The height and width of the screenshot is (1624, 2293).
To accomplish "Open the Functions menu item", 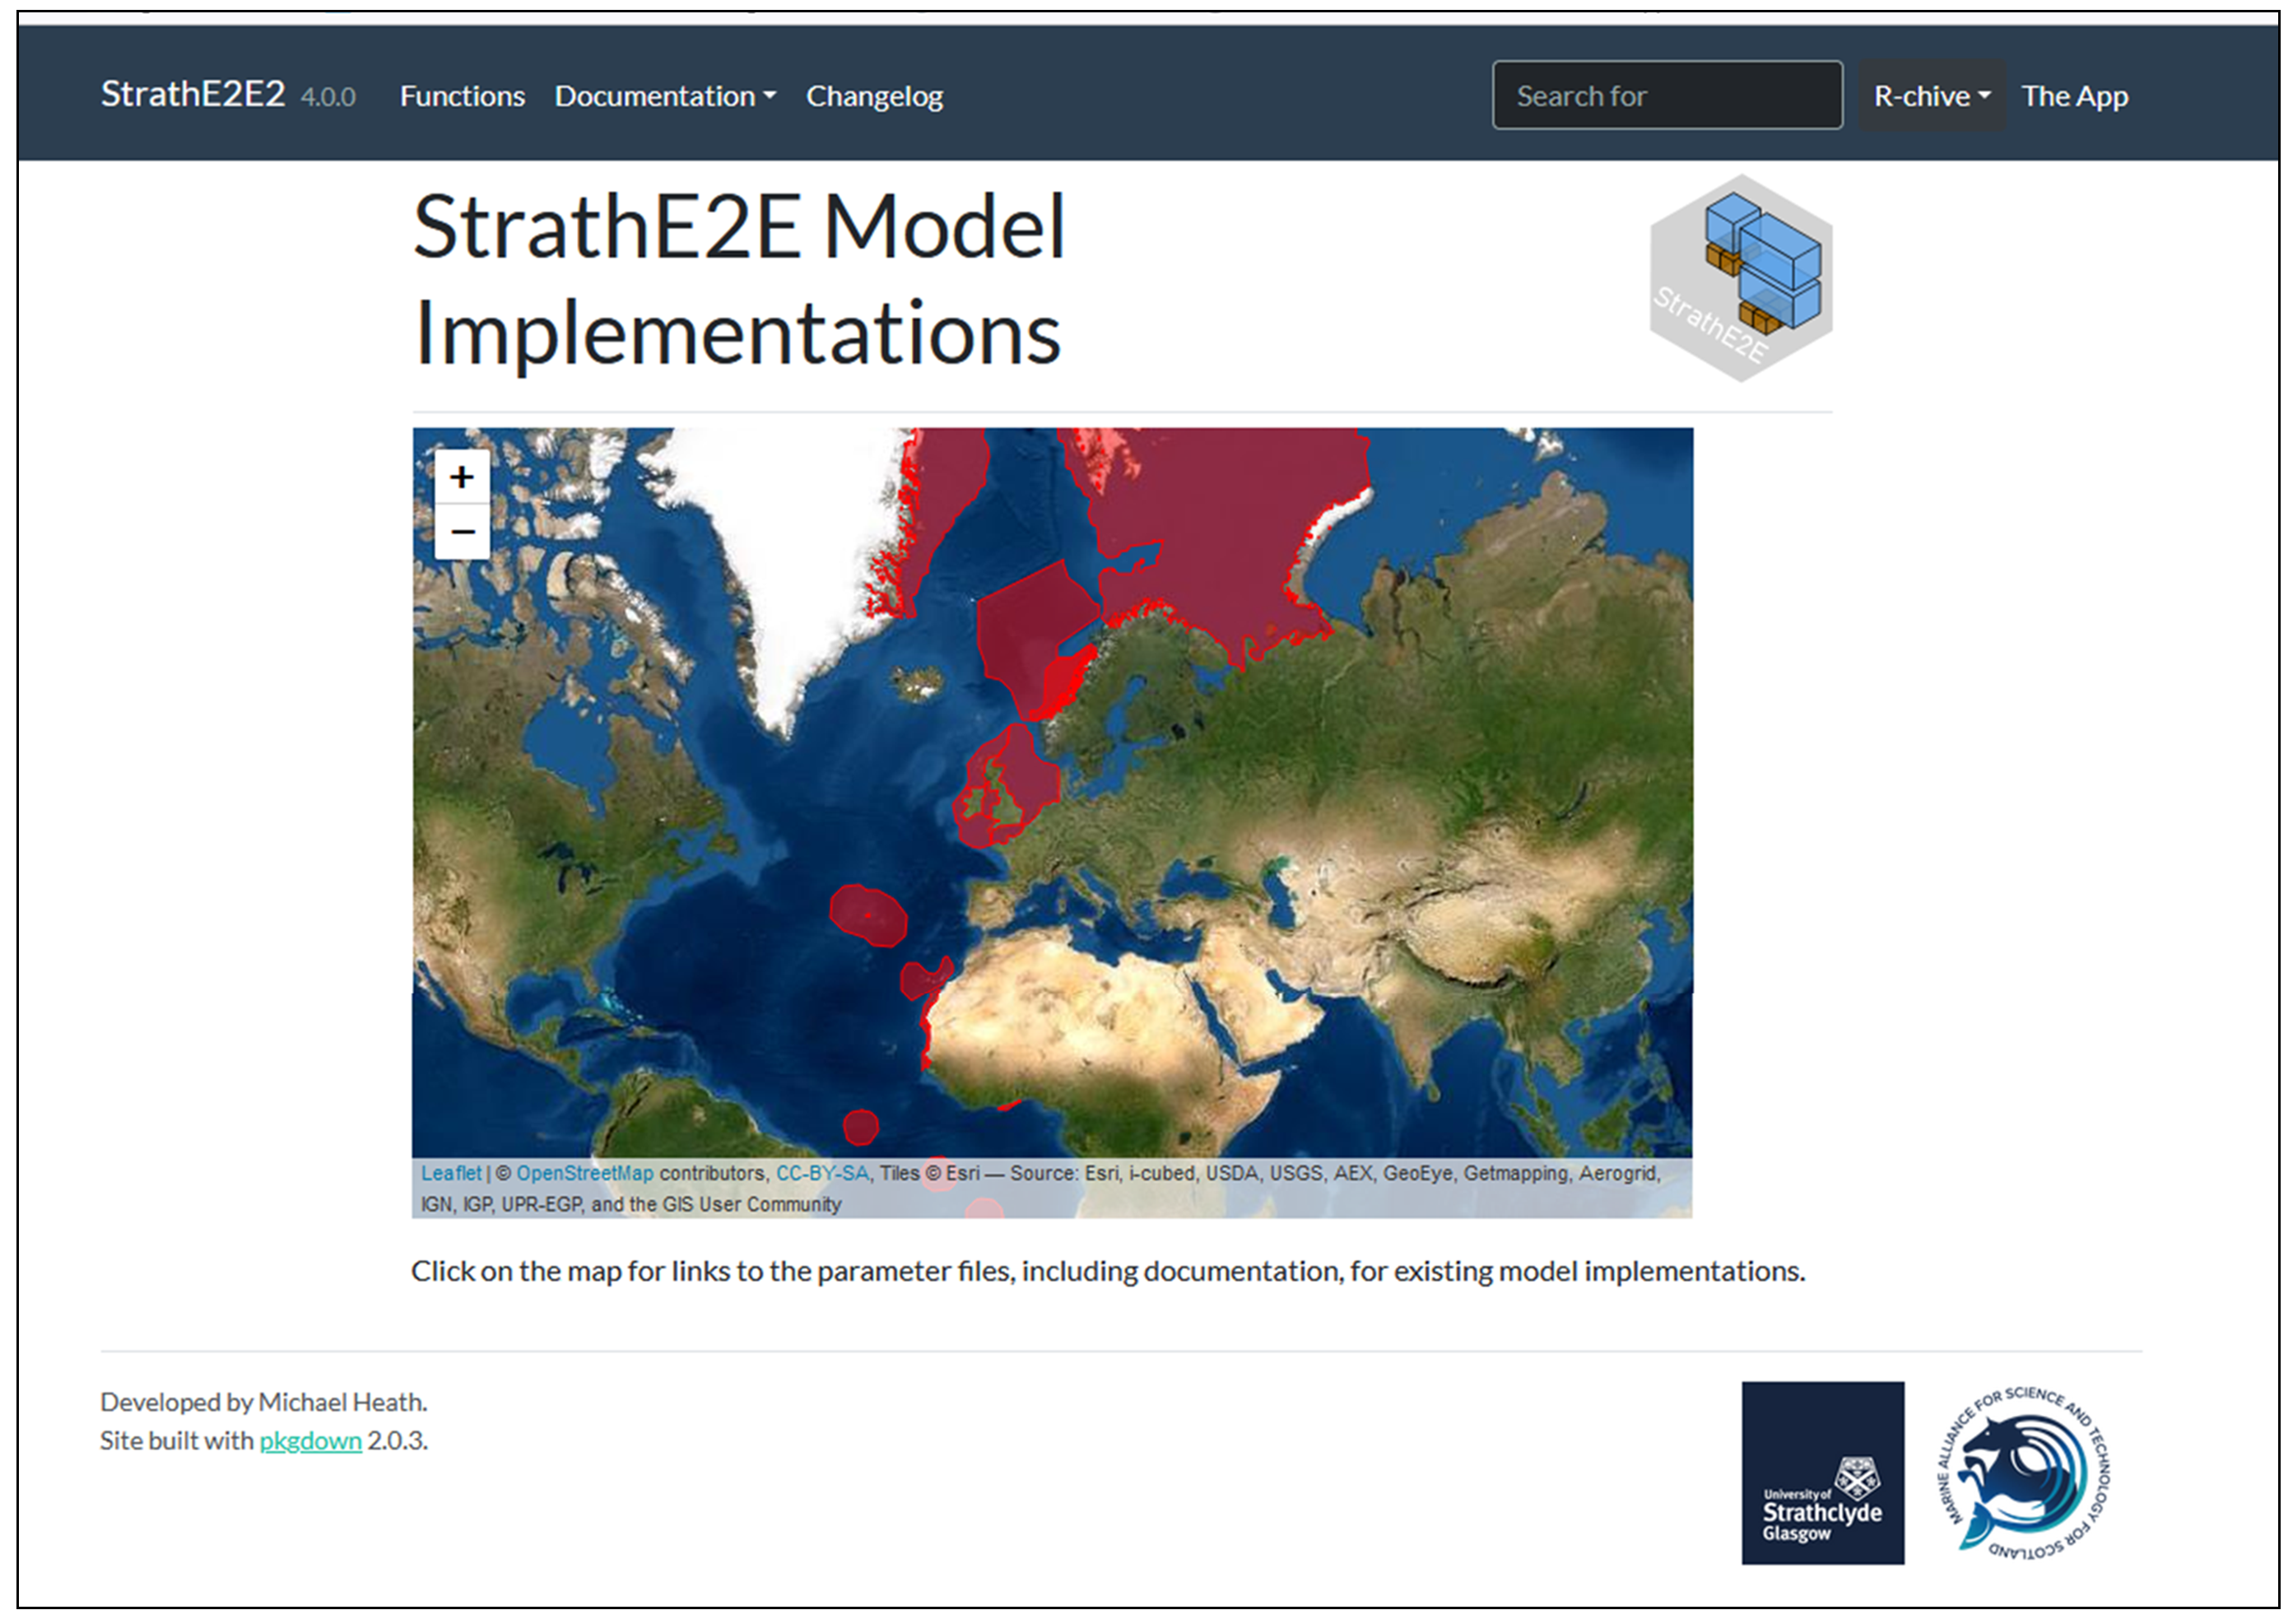I will coord(462,96).
